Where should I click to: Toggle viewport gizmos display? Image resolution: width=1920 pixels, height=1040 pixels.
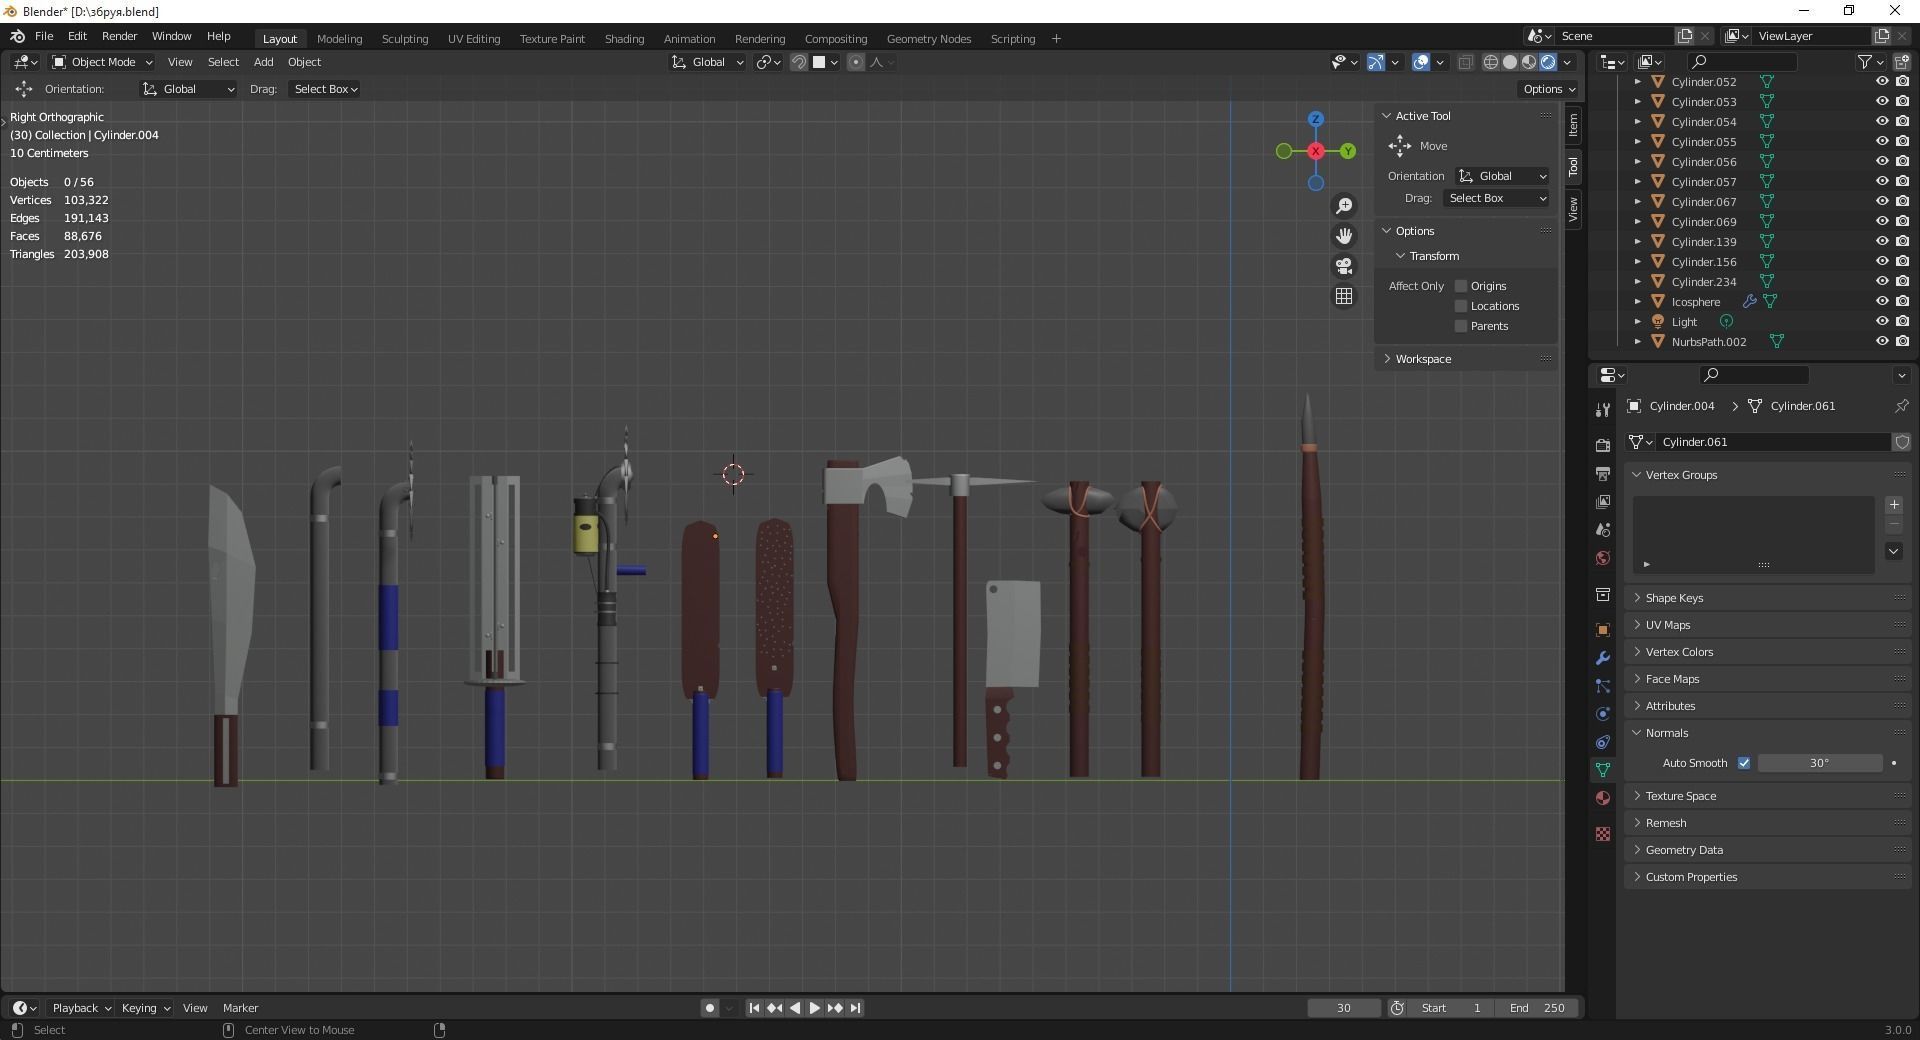1376,62
